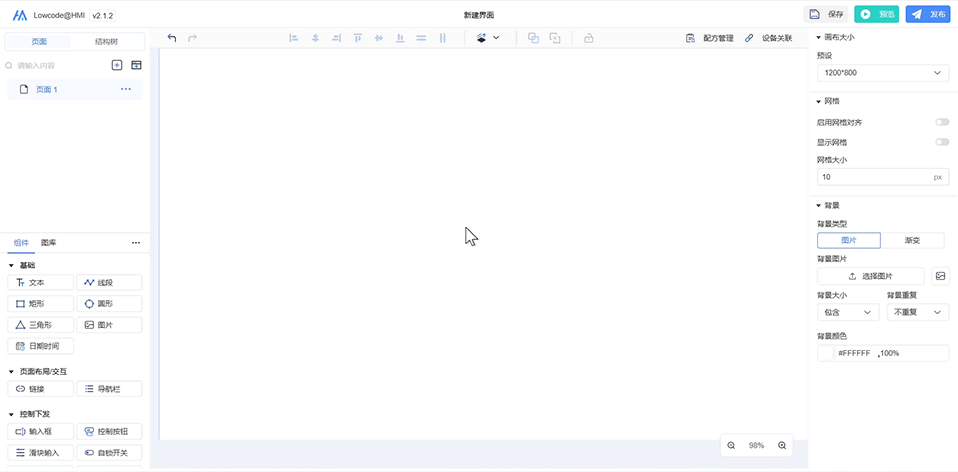Click the 保存 save button
Viewport: 958px width, 472px height.
tap(826, 14)
